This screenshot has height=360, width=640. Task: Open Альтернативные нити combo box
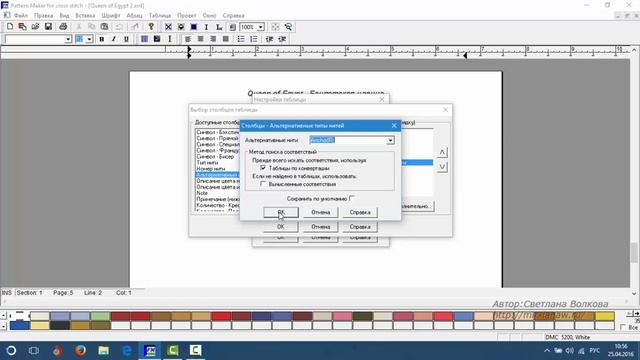[x=390, y=140]
